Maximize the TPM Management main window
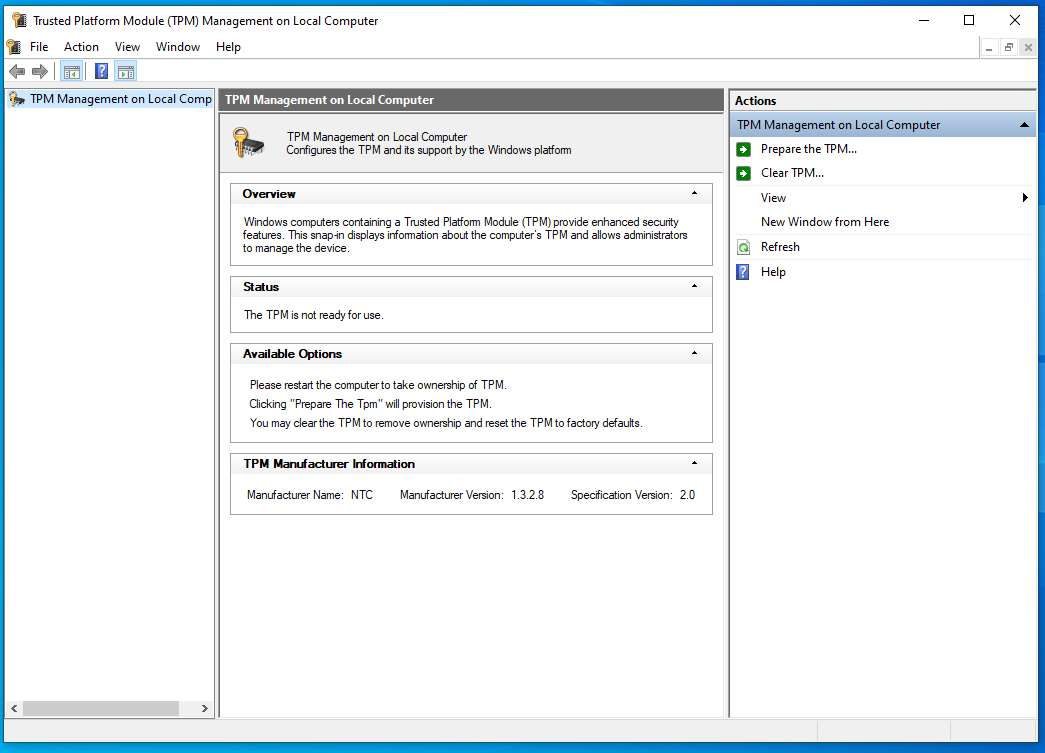Image resolution: width=1045 pixels, height=753 pixels. point(969,21)
